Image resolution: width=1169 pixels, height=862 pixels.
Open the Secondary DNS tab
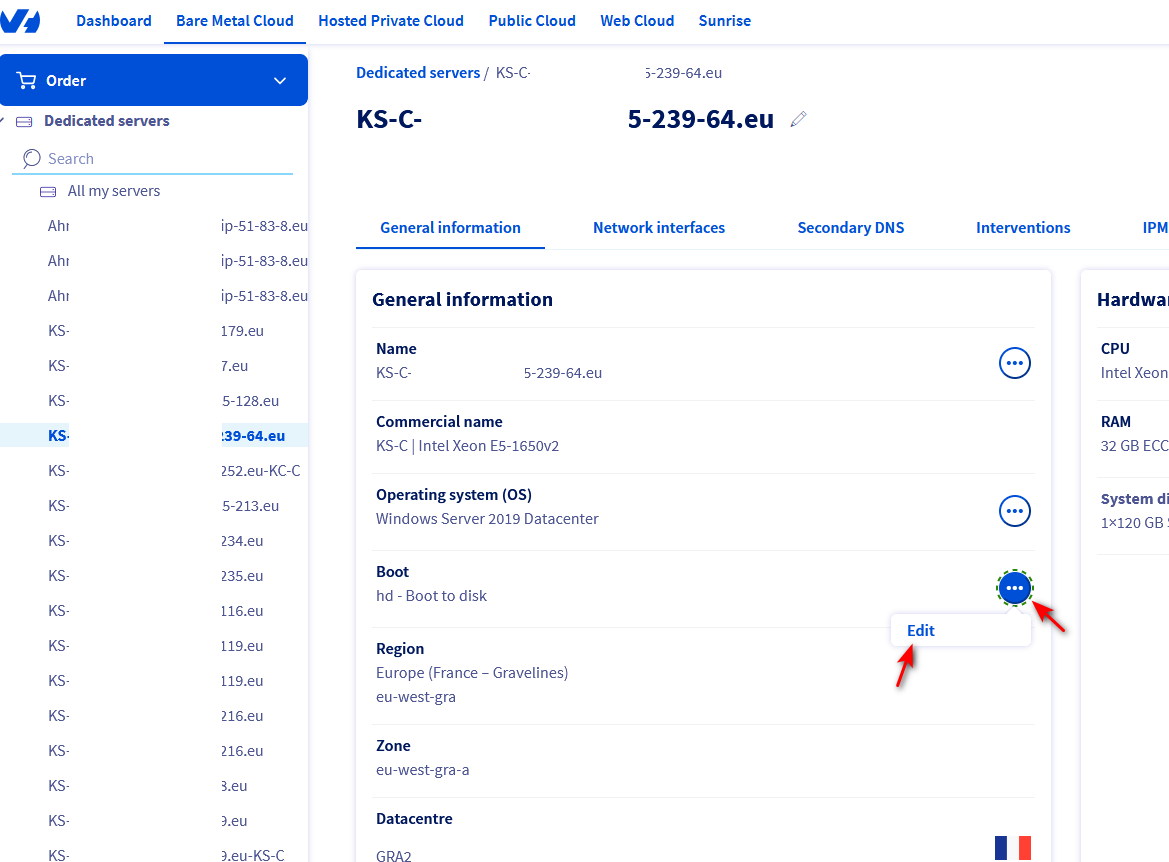pos(851,227)
